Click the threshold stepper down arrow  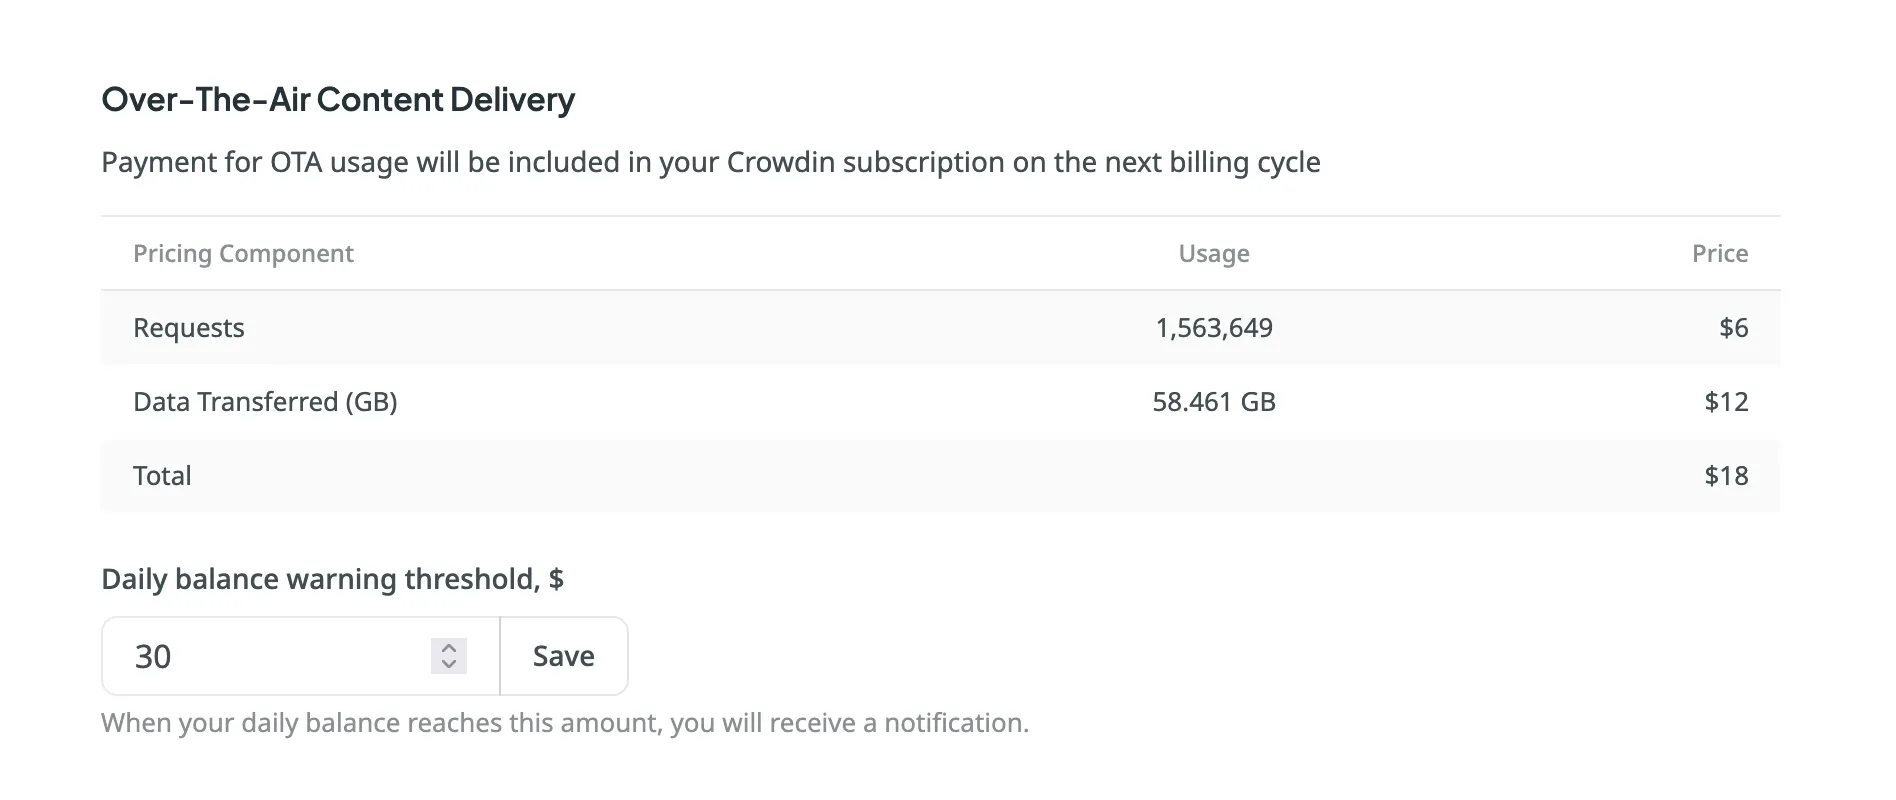[448, 663]
